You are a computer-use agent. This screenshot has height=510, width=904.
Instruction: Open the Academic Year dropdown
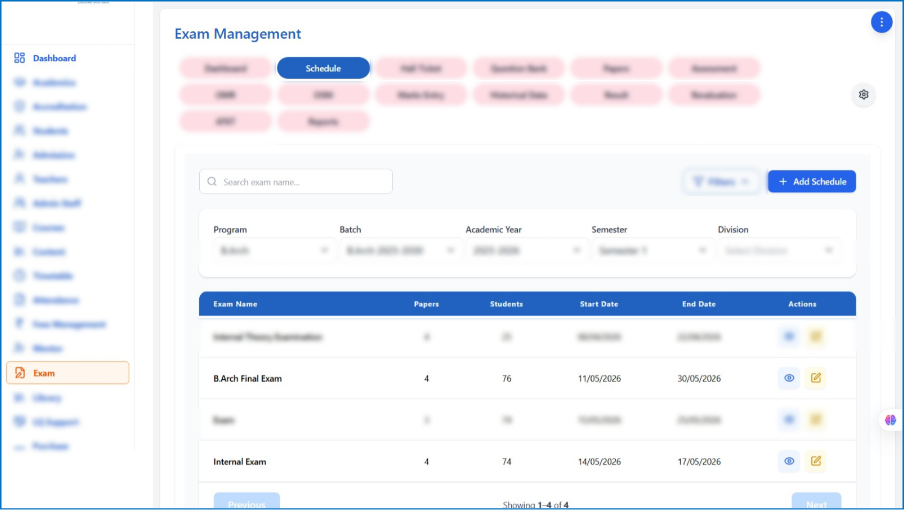click(526, 251)
